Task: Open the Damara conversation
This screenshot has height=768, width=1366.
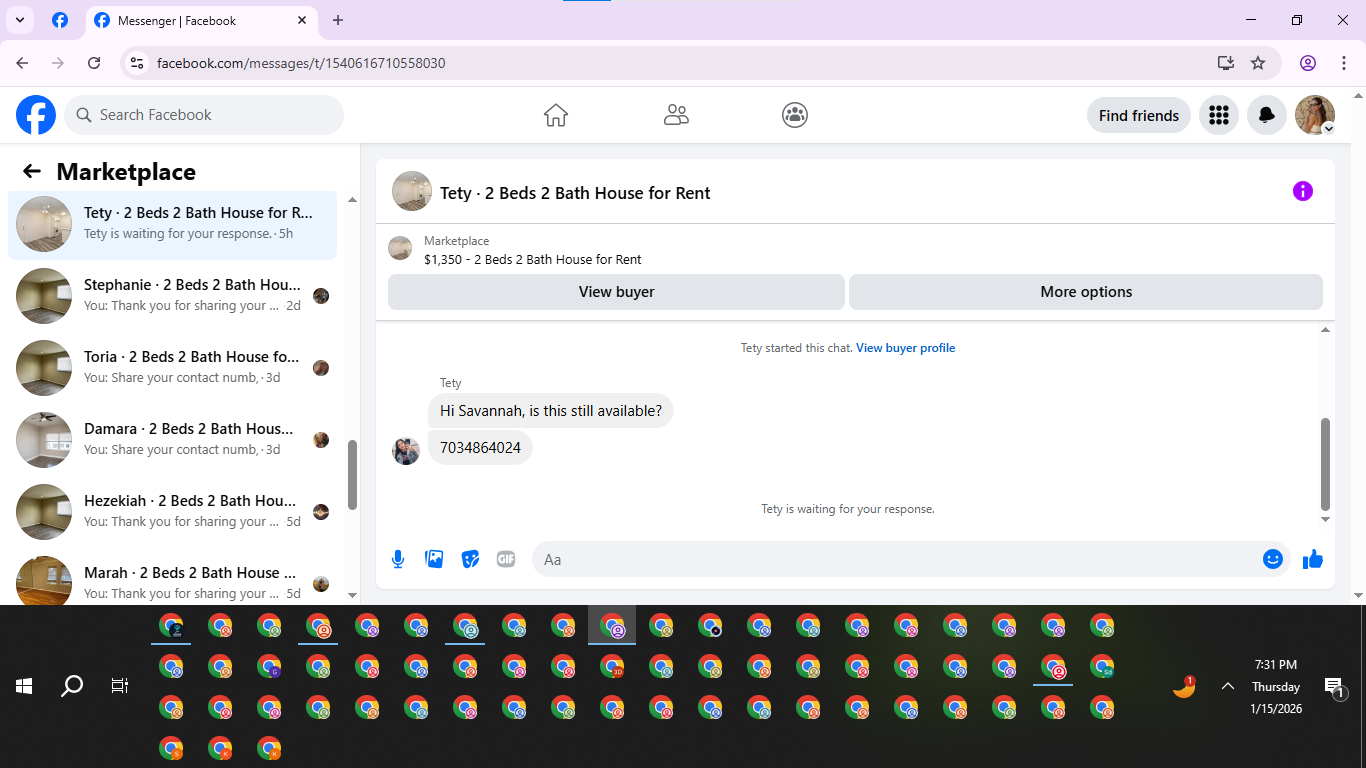Action: pyautogui.click(x=172, y=440)
